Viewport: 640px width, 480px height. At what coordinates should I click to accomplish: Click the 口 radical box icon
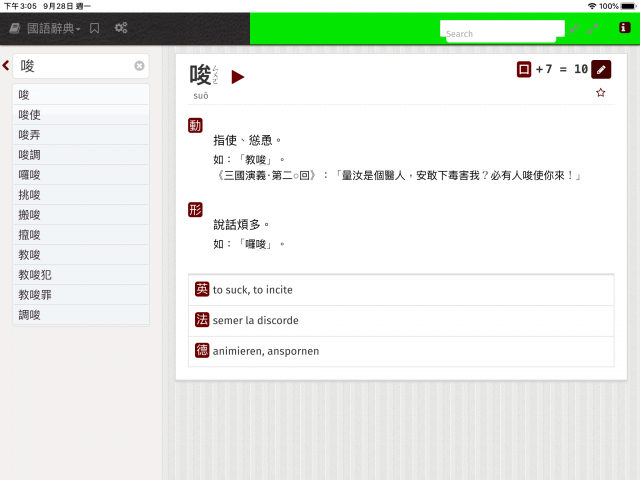[524, 69]
